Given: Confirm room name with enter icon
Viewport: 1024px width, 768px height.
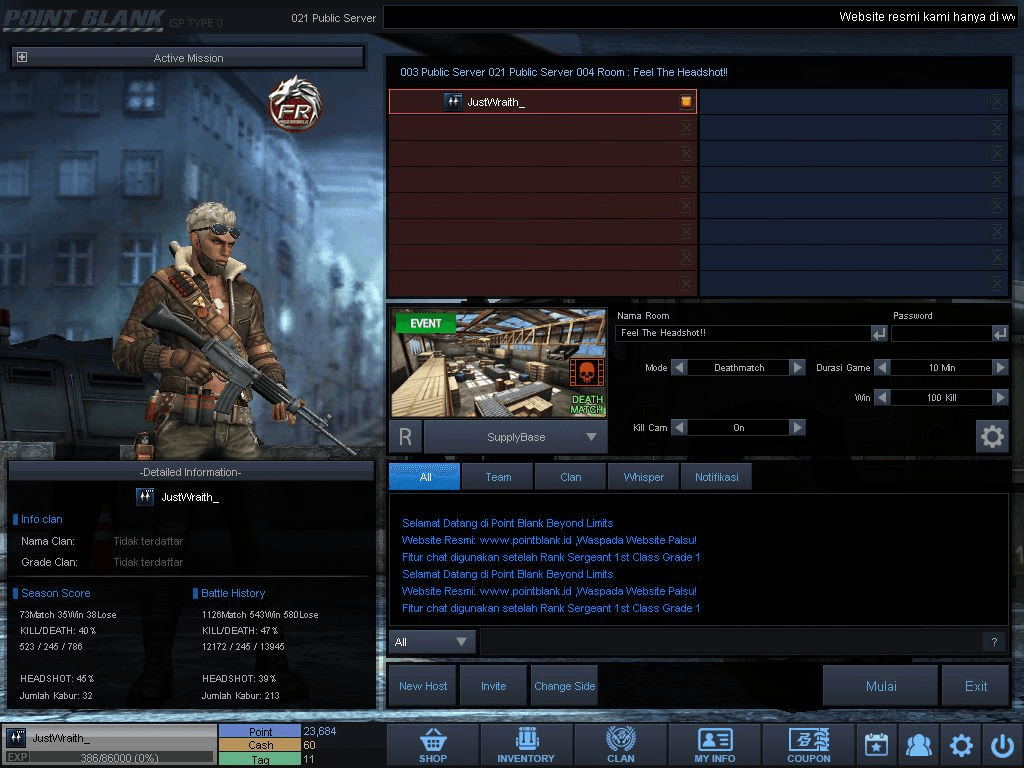Looking at the screenshot, I should (x=879, y=334).
